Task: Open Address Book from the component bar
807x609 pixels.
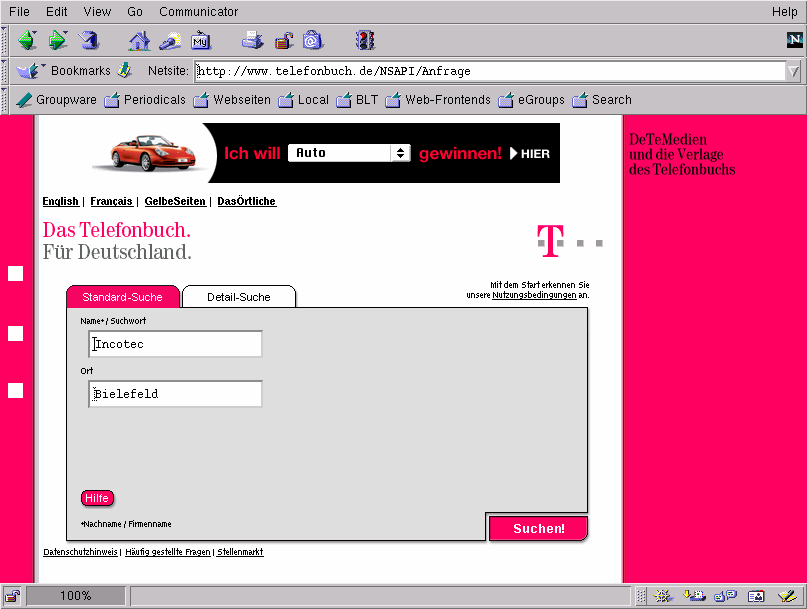Action: pyautogui.click(x=756, y=596)
